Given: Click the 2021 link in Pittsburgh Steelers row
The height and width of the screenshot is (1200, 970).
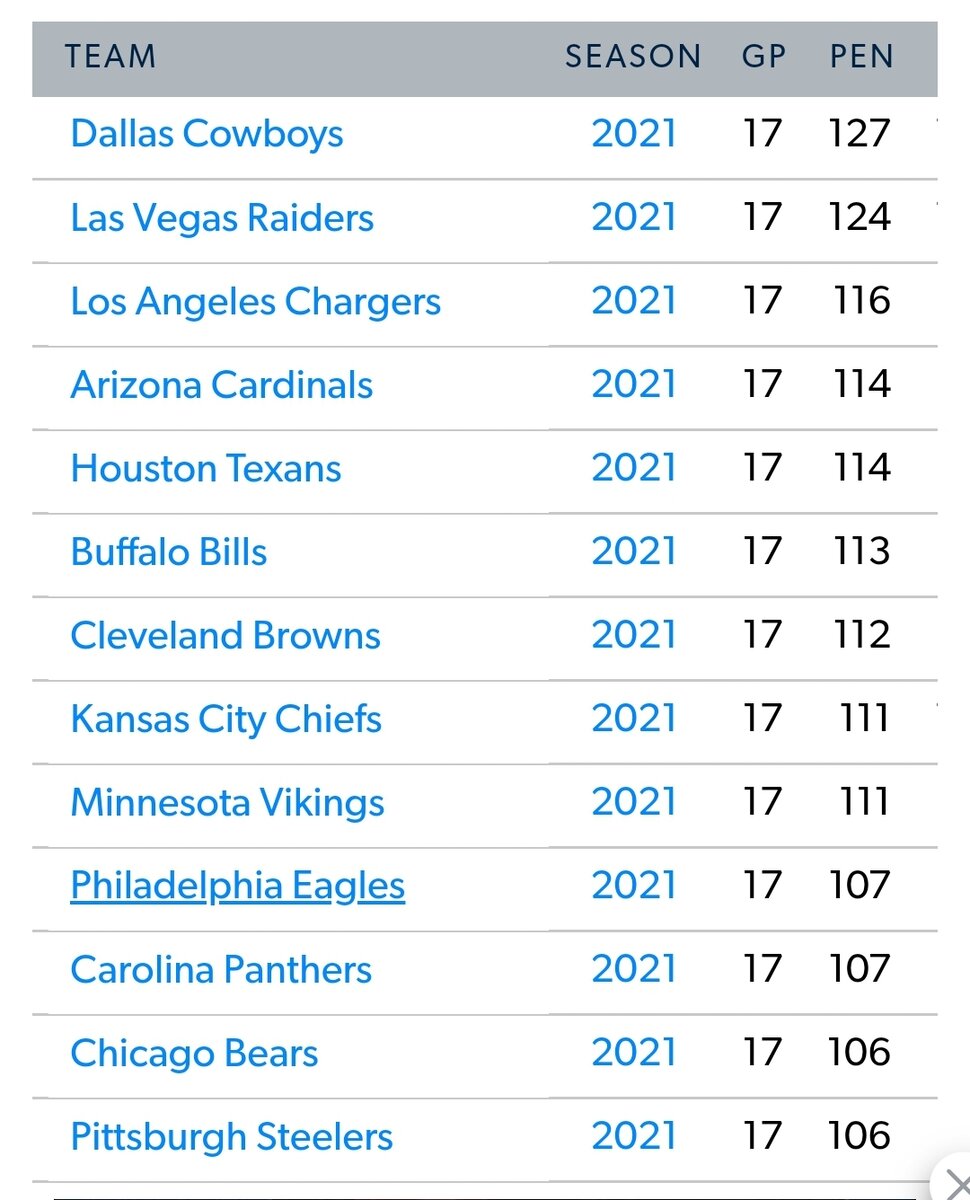Looking at the screenshot, I should point(634,1137).
